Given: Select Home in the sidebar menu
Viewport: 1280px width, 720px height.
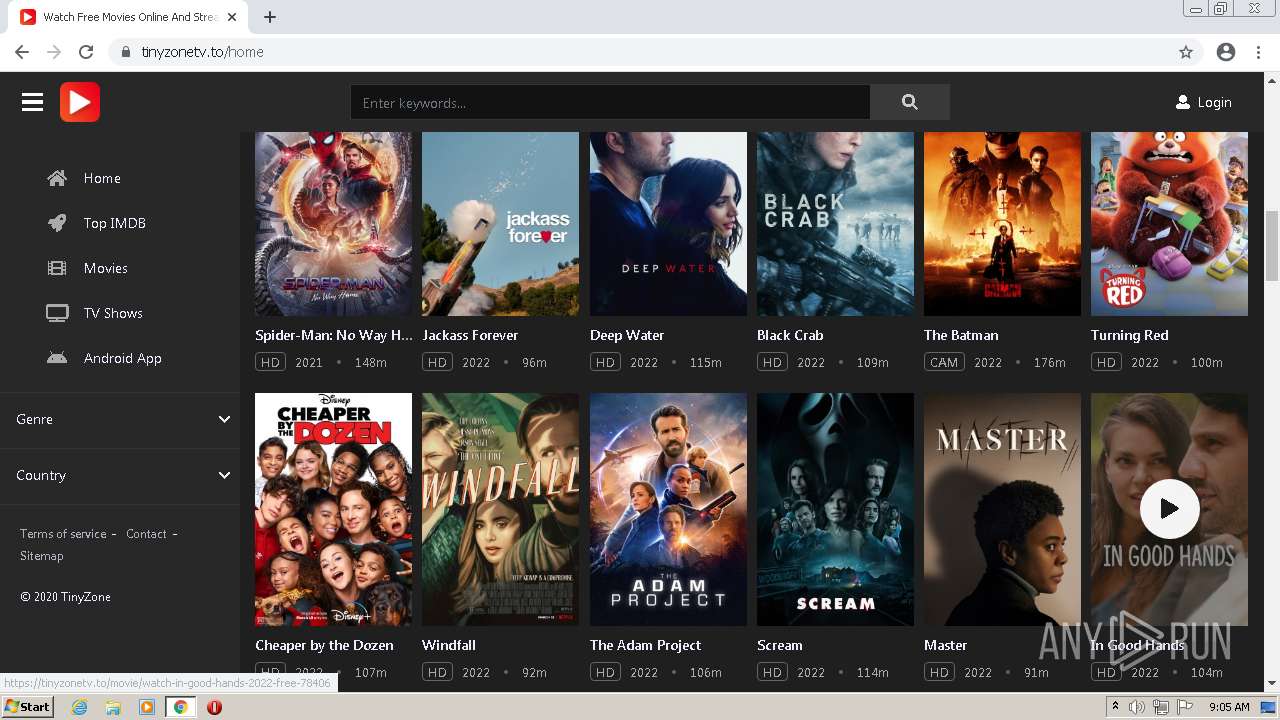Looking at the screenshot, I should 102,178.
